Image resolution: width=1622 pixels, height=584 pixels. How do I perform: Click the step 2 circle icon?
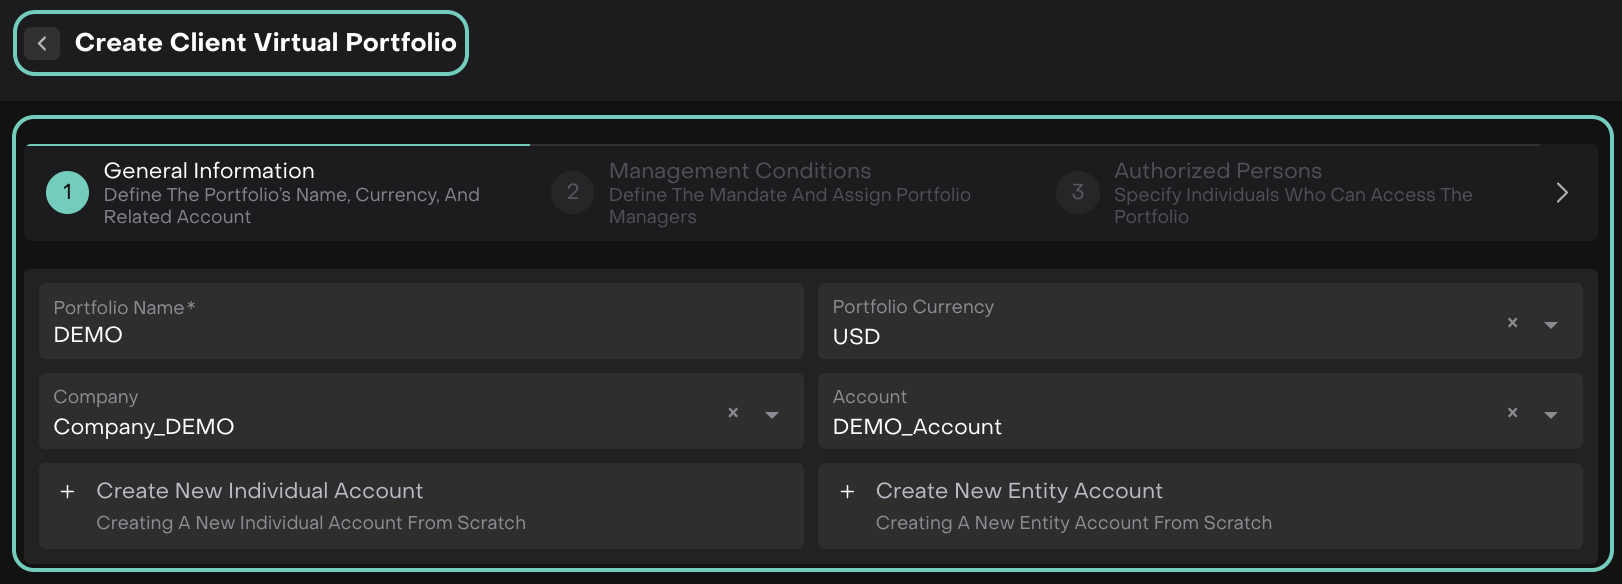click(573, 192)
